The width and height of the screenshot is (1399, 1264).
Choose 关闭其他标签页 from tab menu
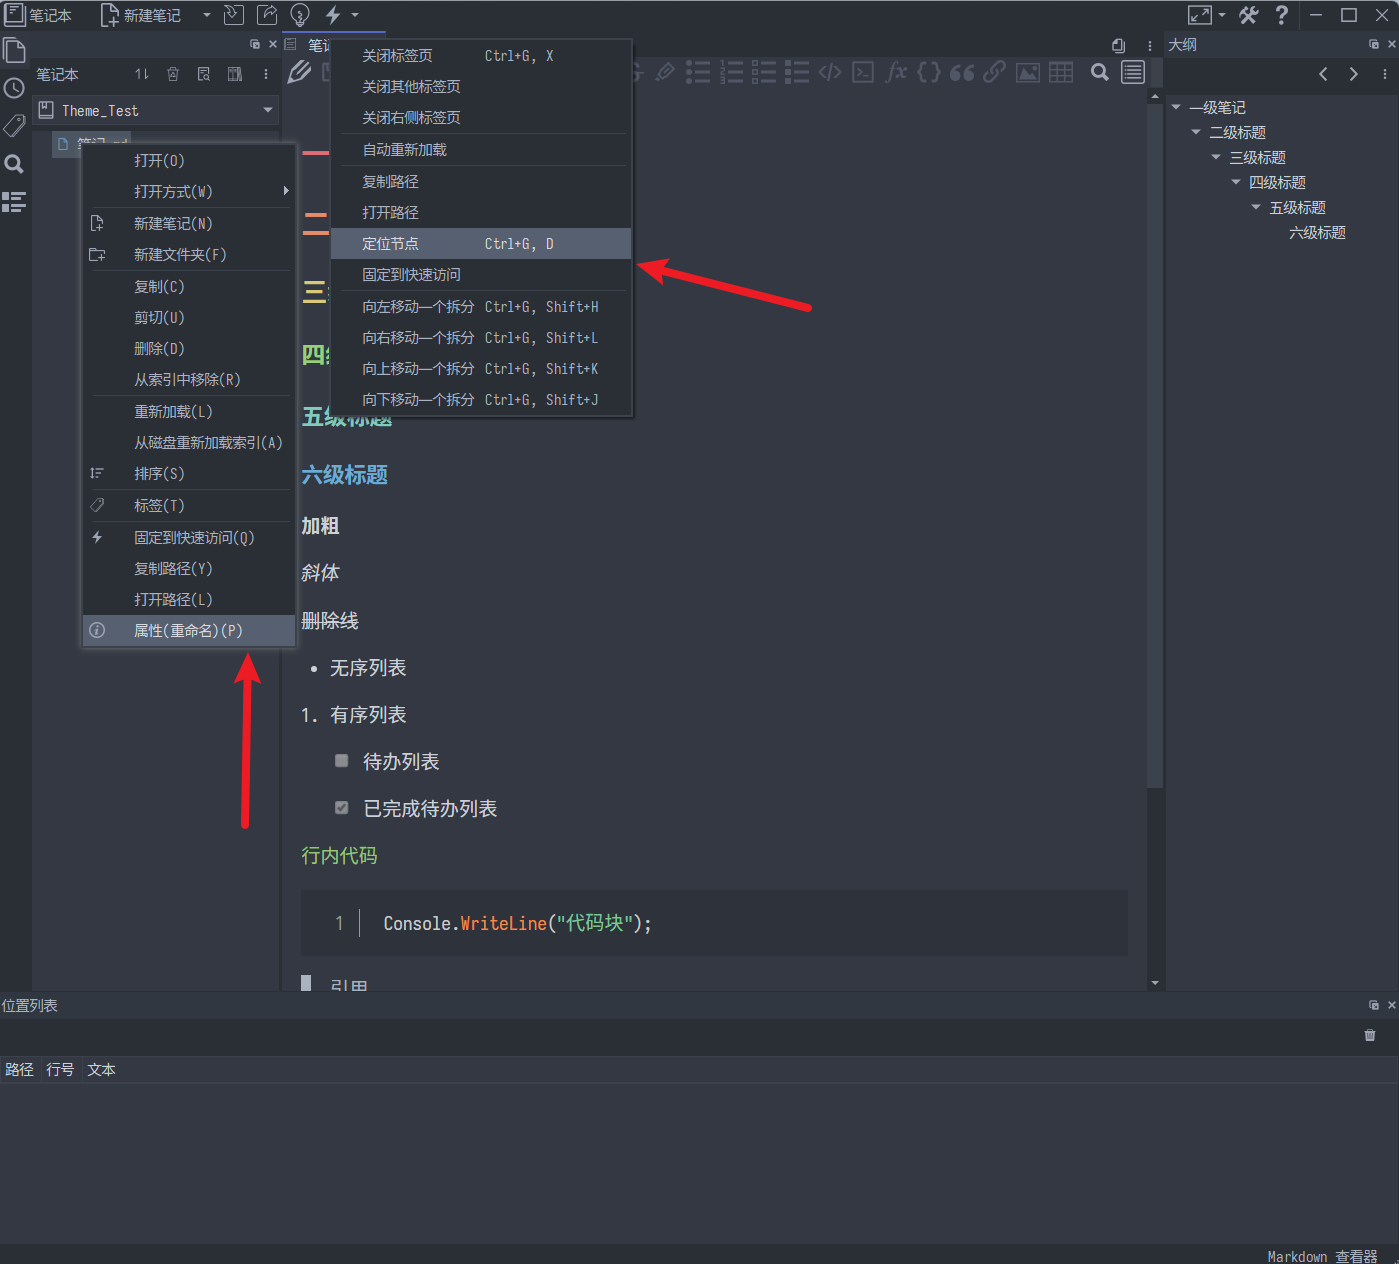(x=481, y=87)
